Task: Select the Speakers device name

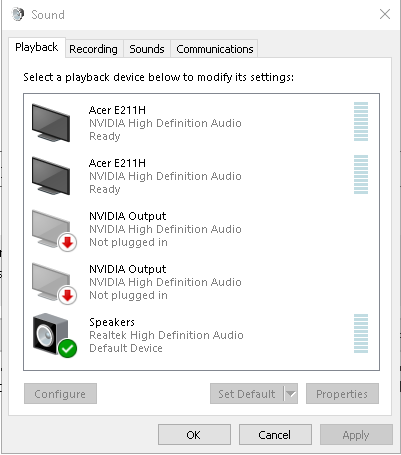Action: point(112,322)
